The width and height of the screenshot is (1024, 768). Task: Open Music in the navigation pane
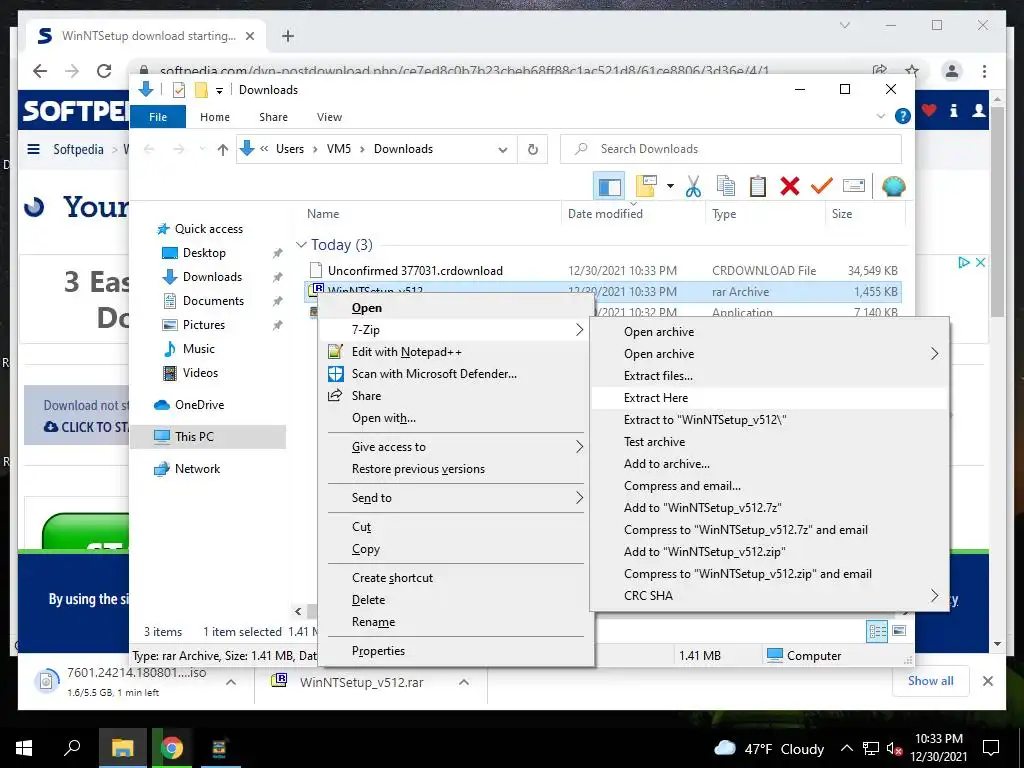[x=199, y=349]
